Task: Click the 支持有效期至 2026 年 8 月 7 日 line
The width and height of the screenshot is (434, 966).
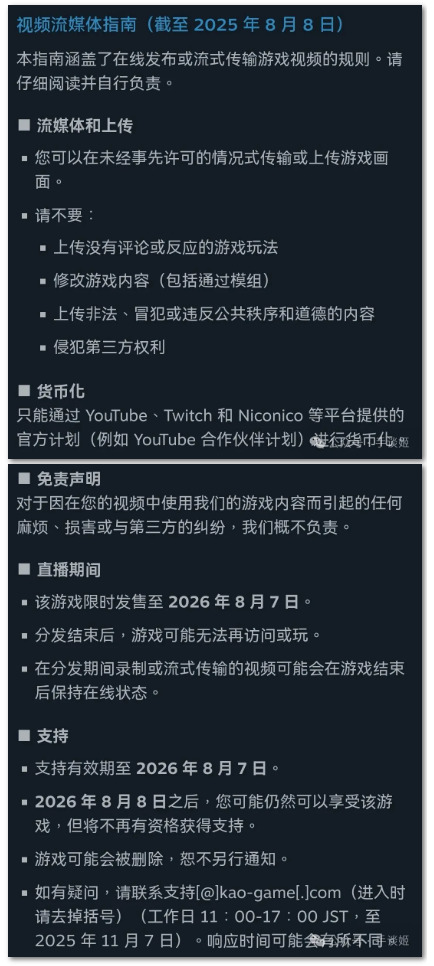Action: click(x=158, y=768)
